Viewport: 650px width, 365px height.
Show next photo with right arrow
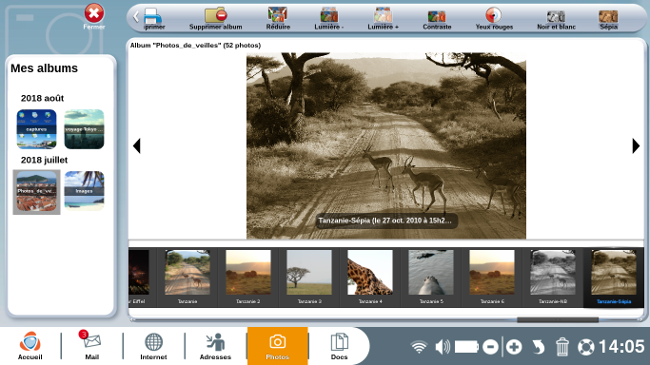[635, 146]
